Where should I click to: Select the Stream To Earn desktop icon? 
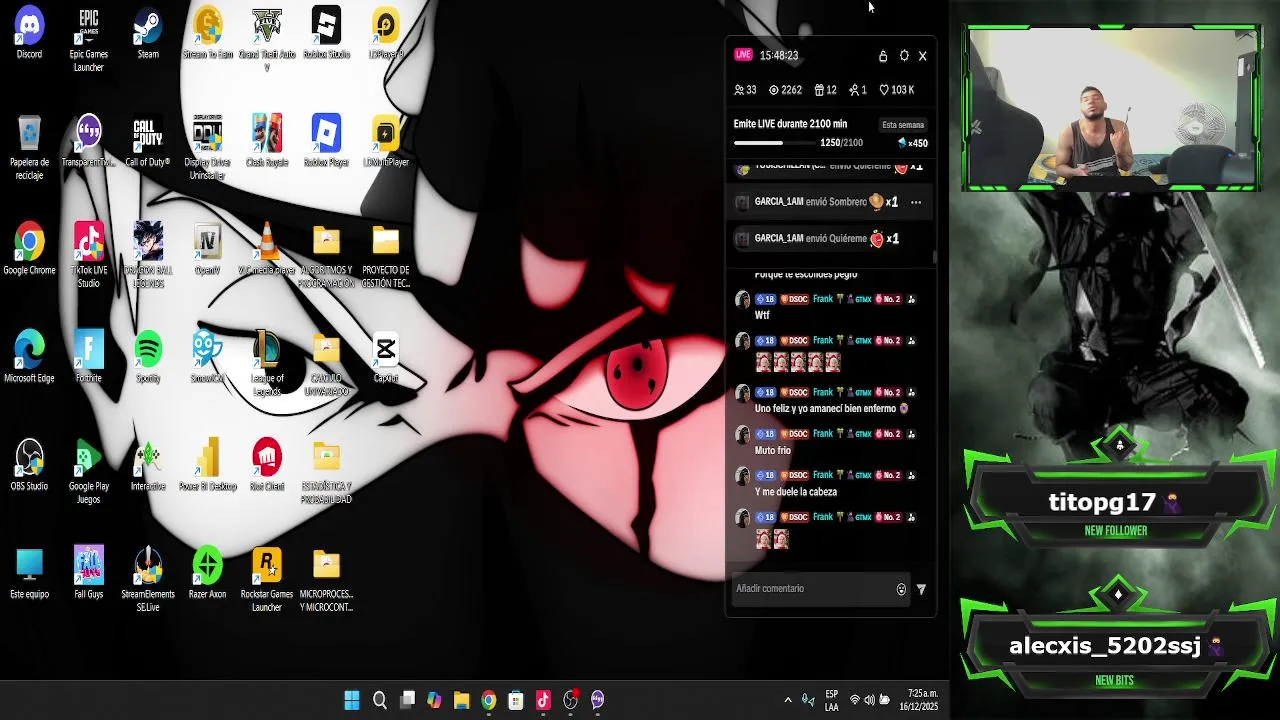point(207,34)
